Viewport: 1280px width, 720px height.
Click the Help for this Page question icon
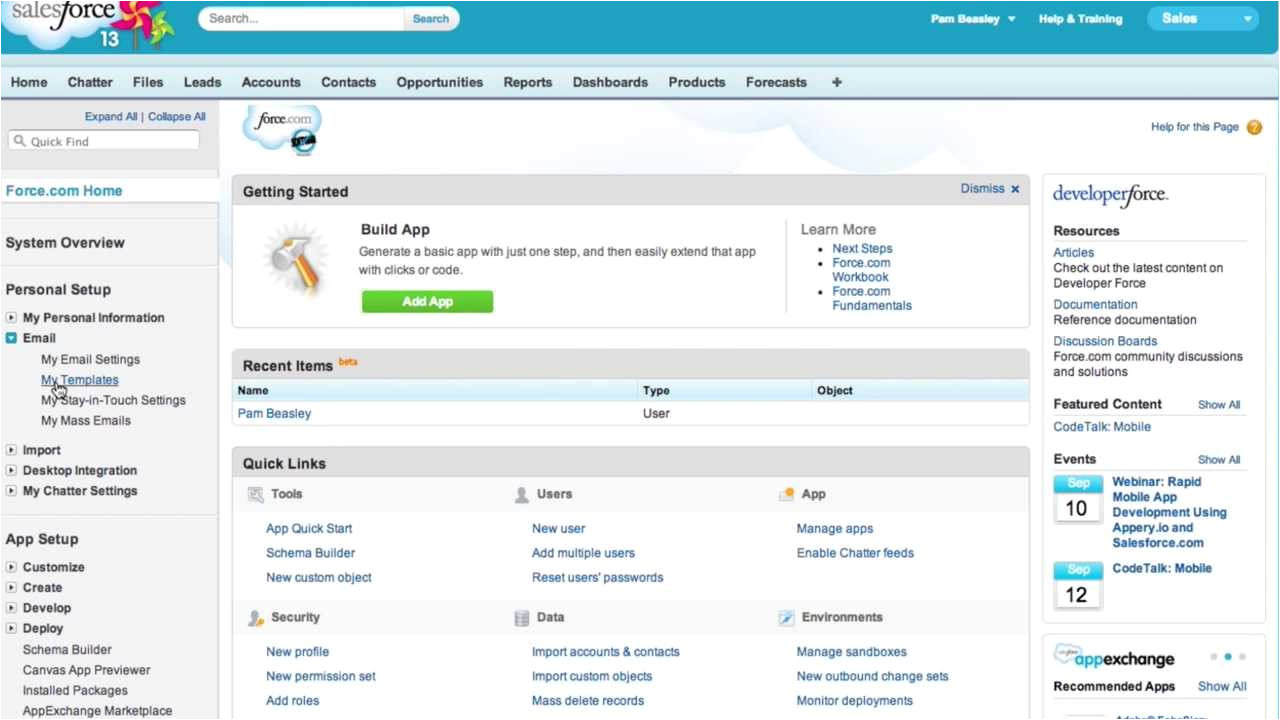[x=1254, y=127]
